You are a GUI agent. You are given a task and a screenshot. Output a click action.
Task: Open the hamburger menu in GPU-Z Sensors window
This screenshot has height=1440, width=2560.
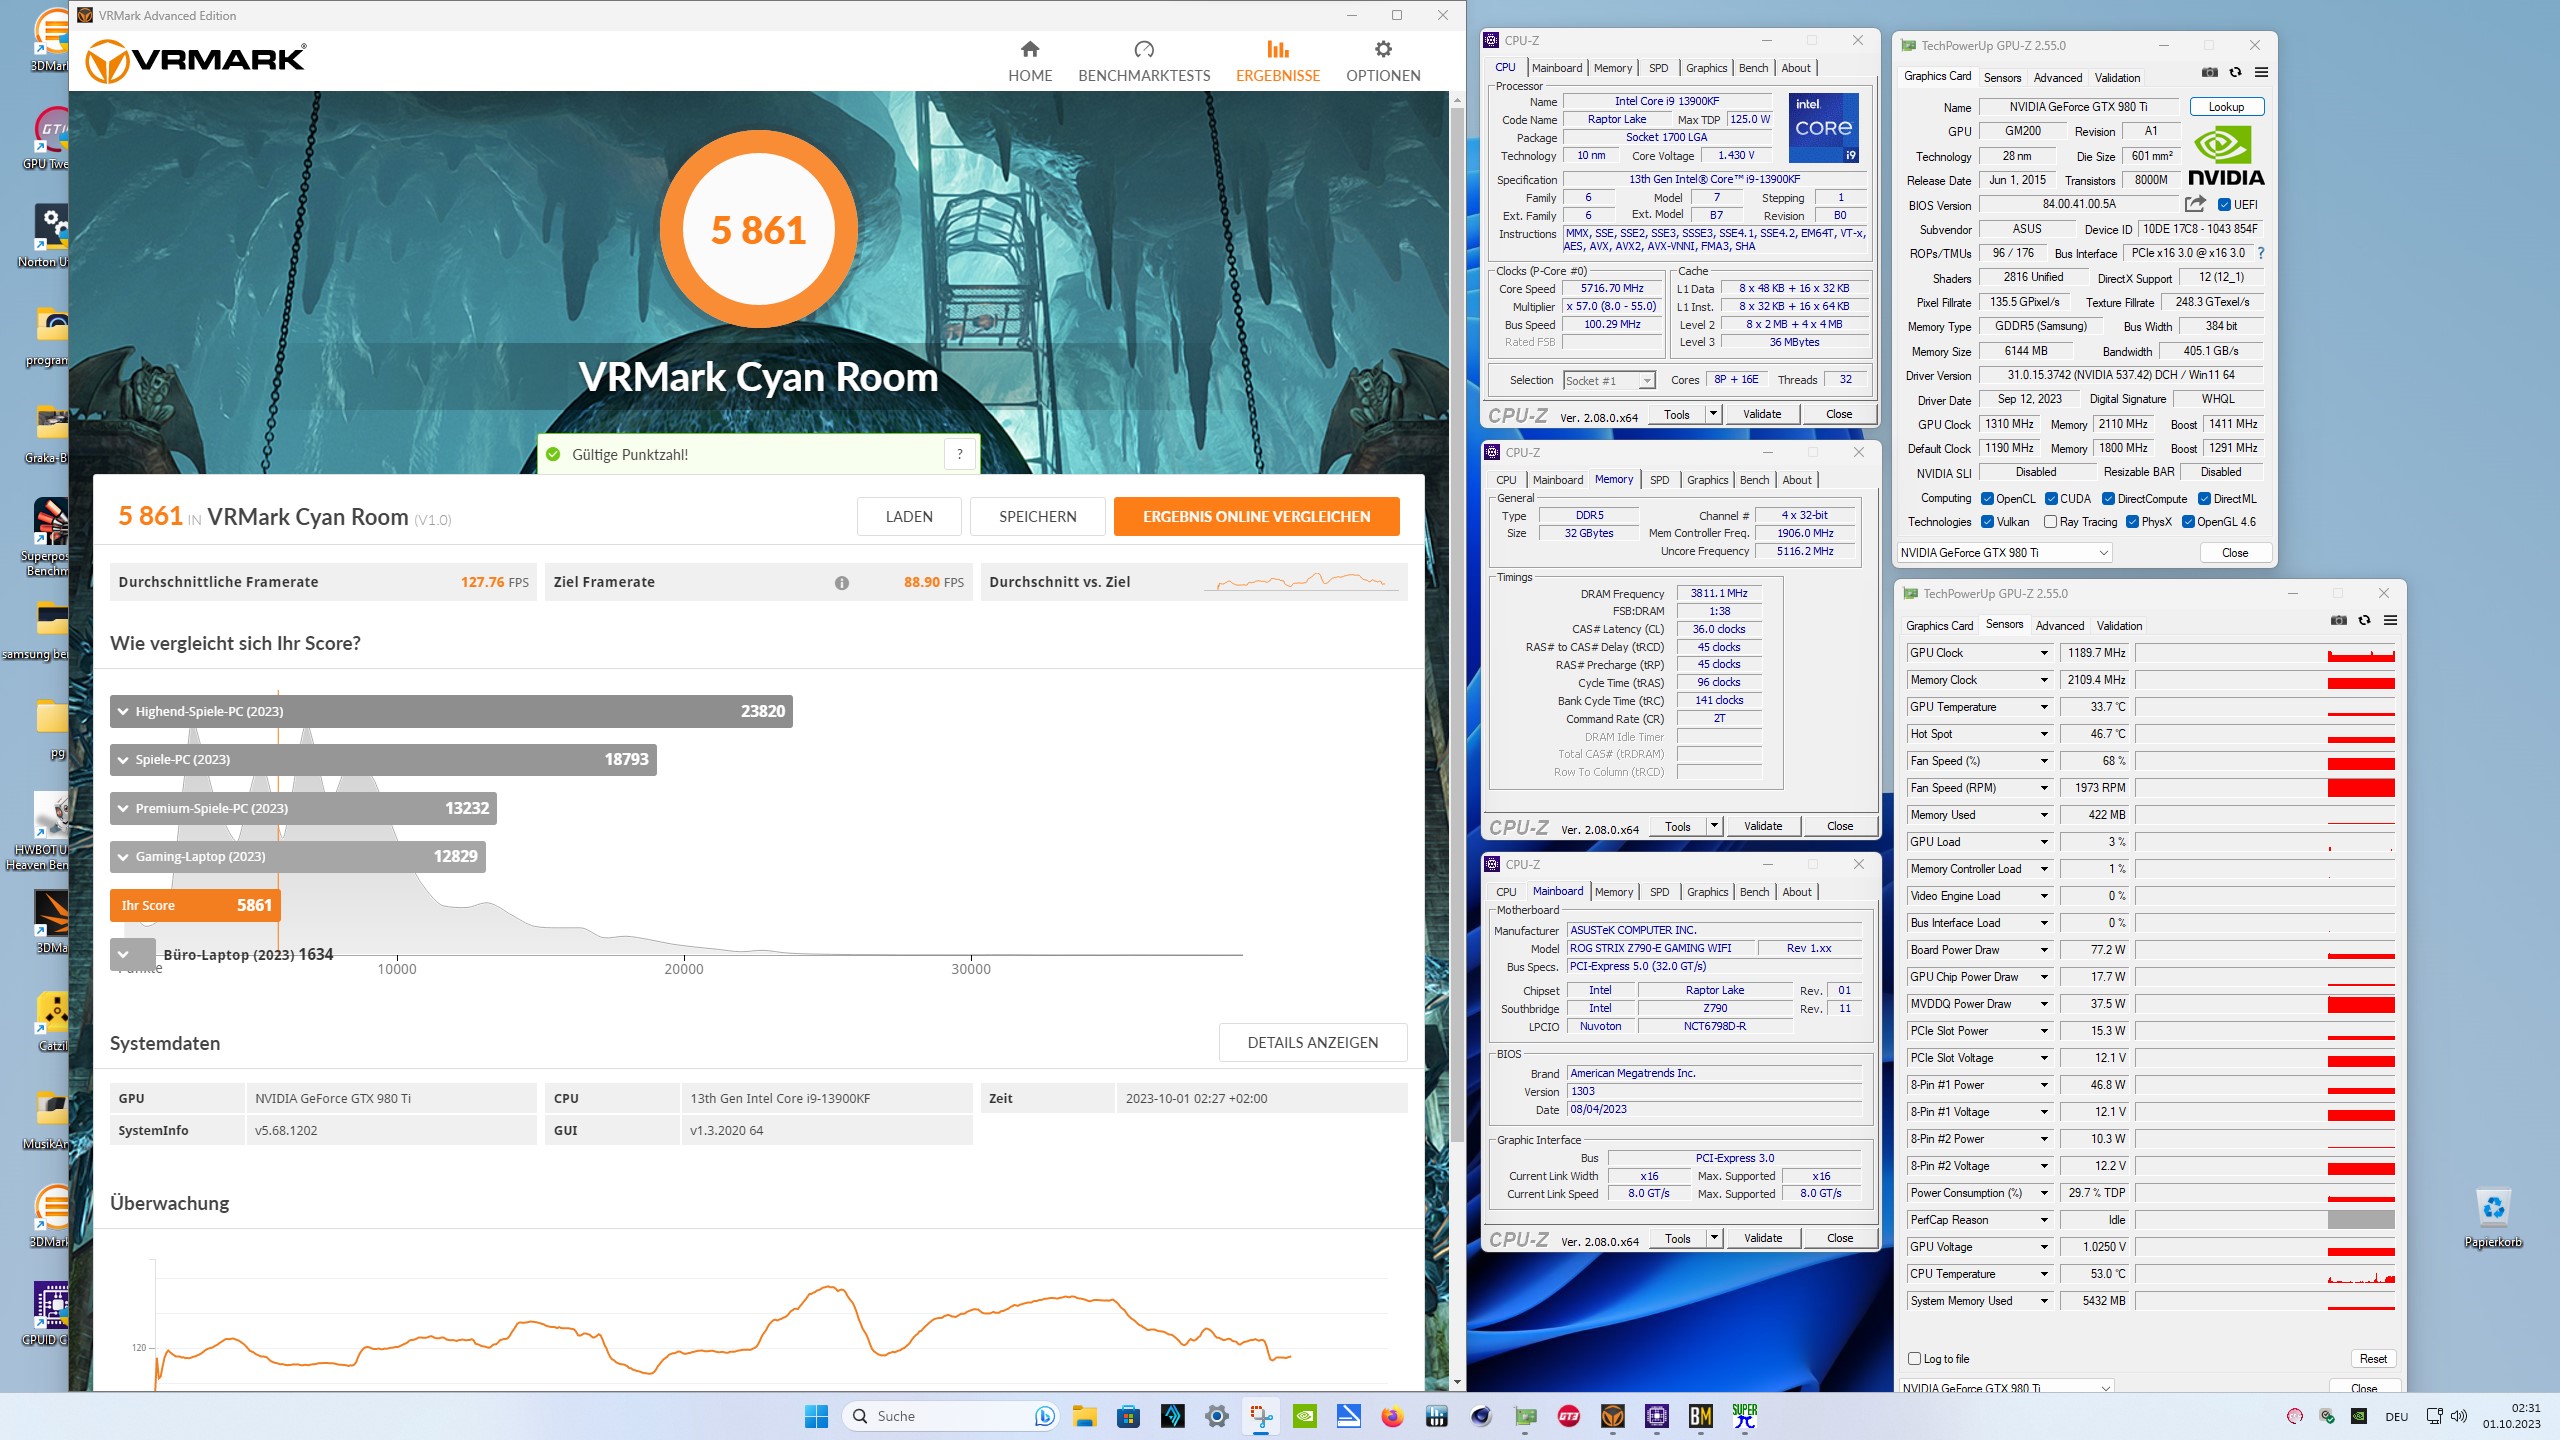pyautogui.click(x=2390, y=621)
